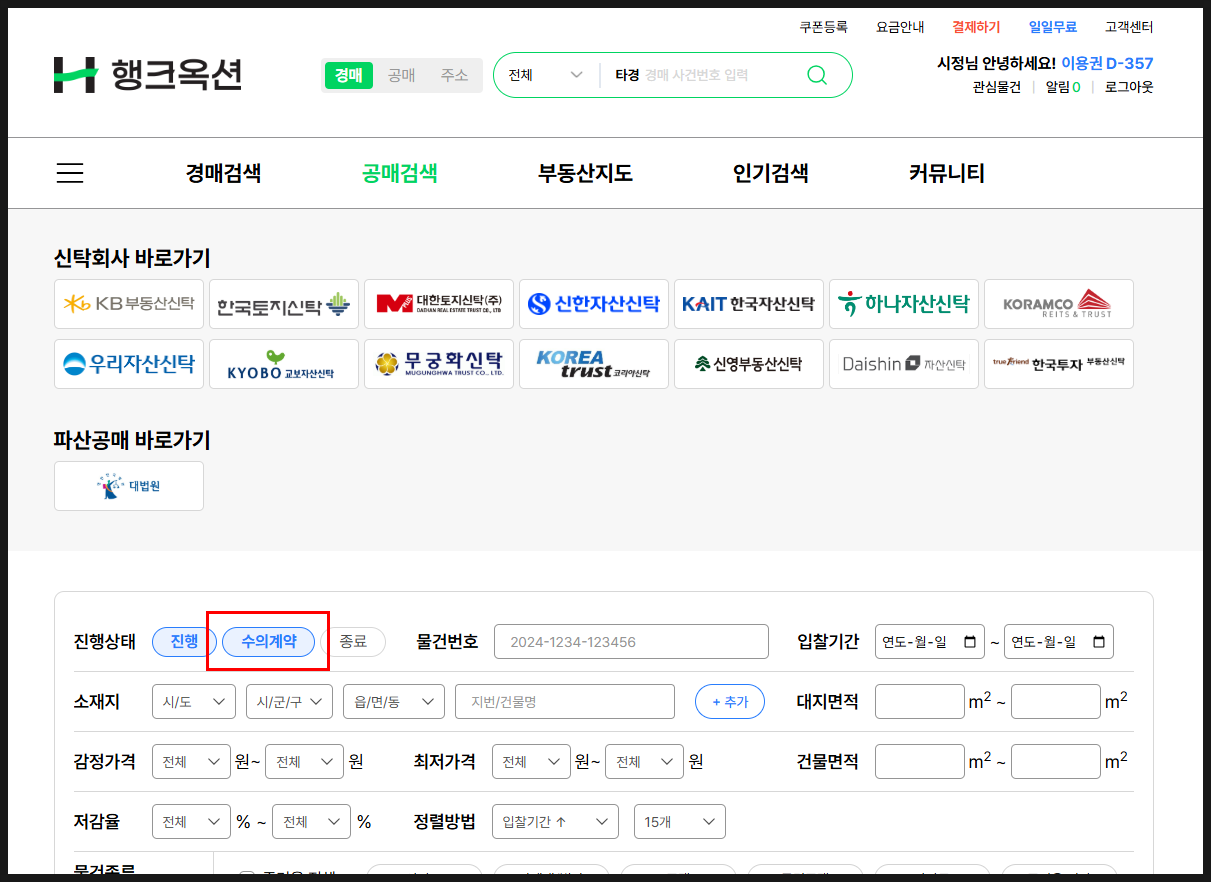Click the 물건번호 input field
The height and width of the screenshot is (882, 1211).
pyautogui.click(x=631, y=642)
